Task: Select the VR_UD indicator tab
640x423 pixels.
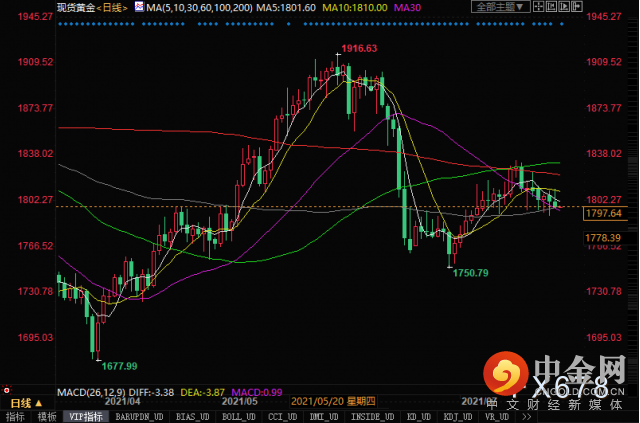Action: pyautogui.click(x=495, y=417)
